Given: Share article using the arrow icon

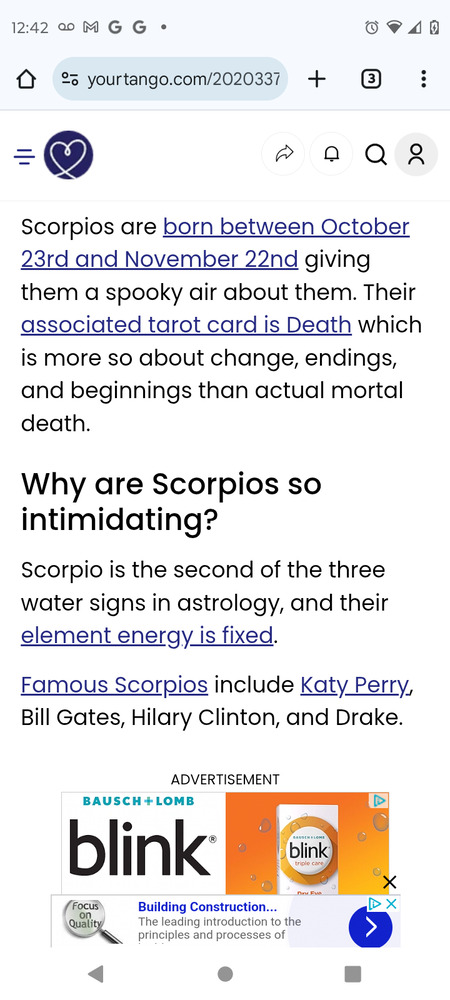Looking at the screenshot, I should [284, 154].
